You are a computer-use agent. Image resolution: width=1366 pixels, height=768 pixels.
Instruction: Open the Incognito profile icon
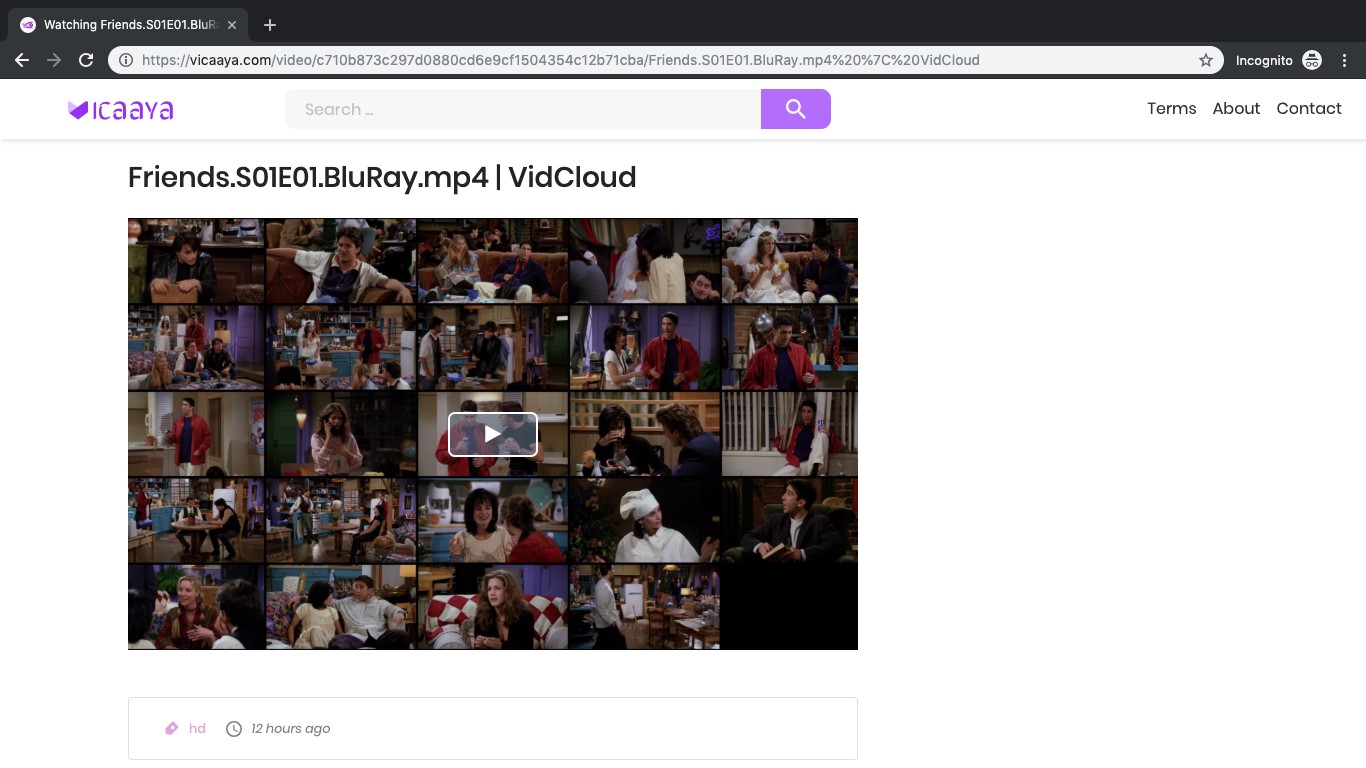pyautogui.click(x=1312, y=60)
